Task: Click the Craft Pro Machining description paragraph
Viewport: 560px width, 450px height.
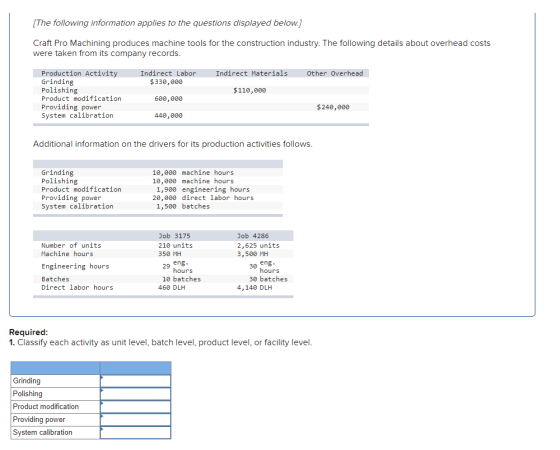Action: (x=261, y=48)
